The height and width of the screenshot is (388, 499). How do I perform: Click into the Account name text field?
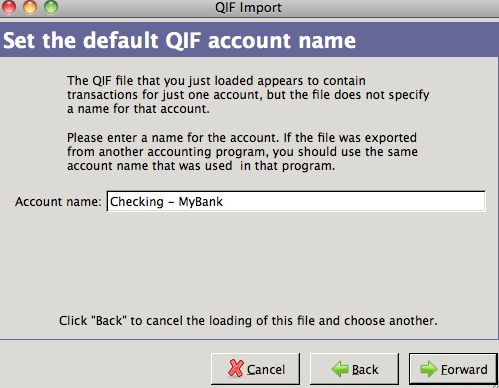(296, 201)
